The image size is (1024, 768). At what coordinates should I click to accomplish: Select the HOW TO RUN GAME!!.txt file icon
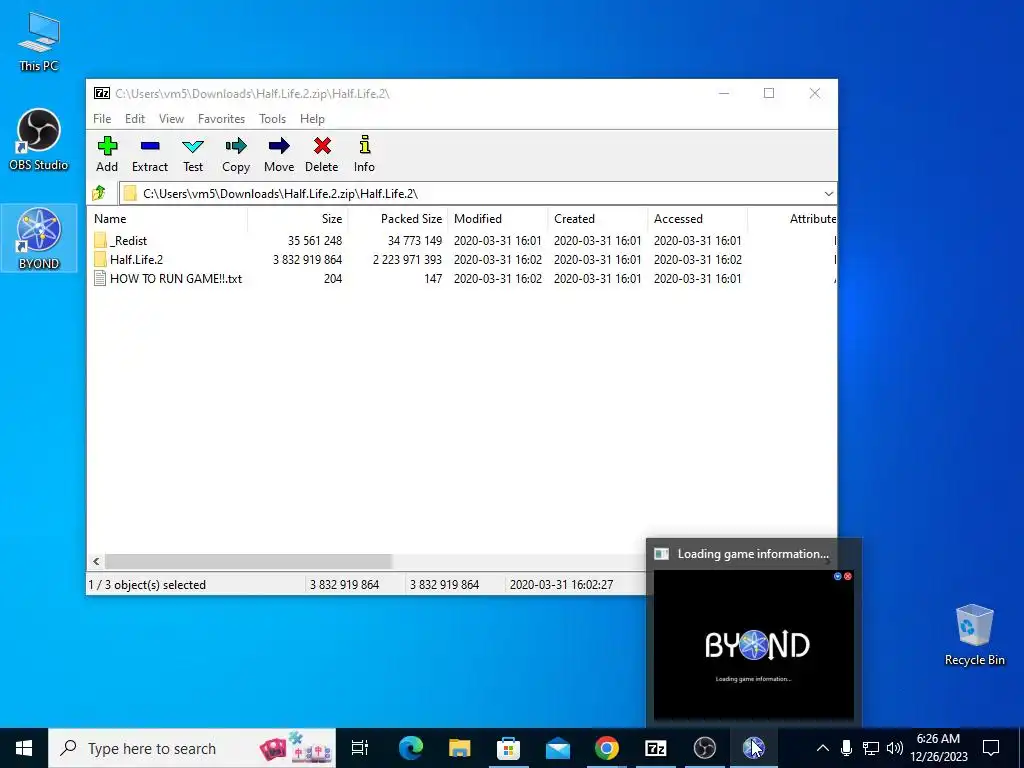tap(100, 279)
